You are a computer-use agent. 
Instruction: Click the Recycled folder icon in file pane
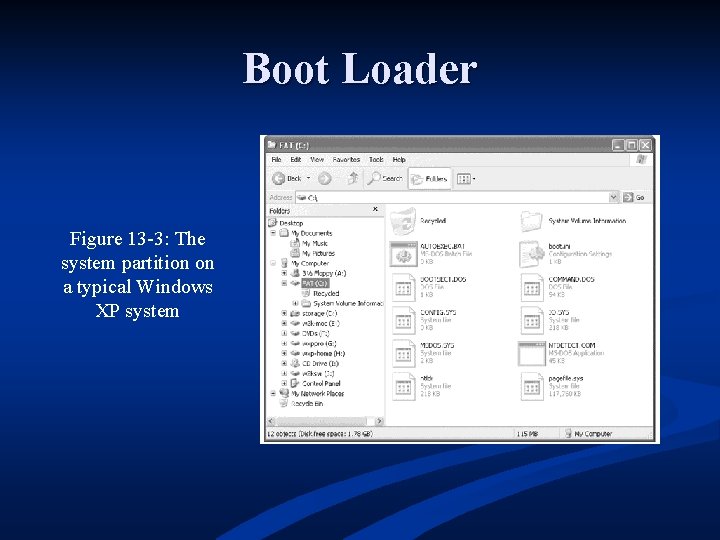click(x=403, y=221)
